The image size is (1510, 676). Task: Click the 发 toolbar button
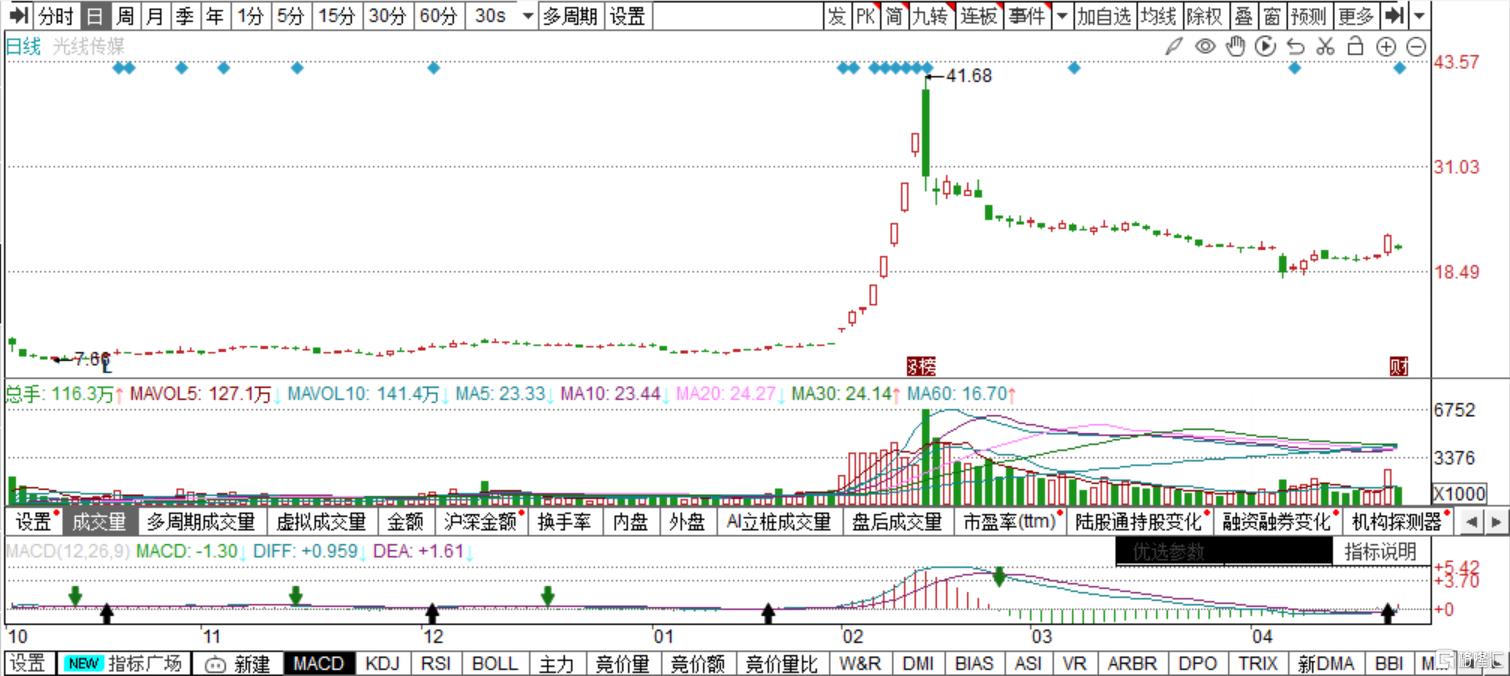(x=837, y=16)
